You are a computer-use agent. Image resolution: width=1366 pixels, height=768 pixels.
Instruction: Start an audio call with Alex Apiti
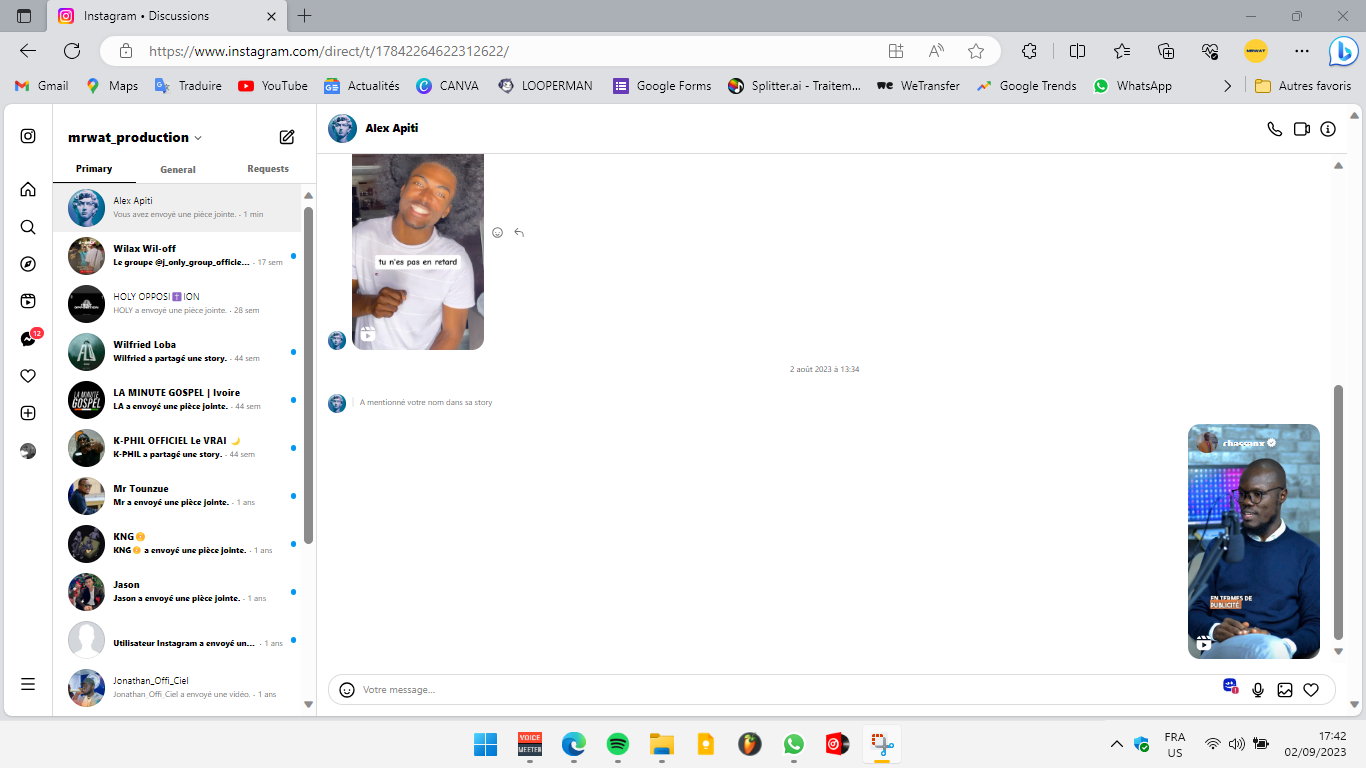(1274, 129)
